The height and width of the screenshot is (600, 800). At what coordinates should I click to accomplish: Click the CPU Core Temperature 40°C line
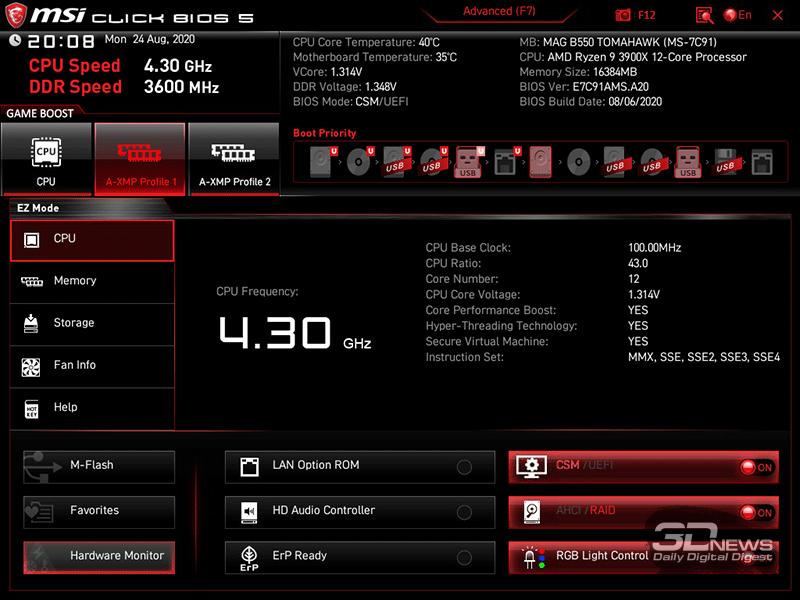[x=366, y=42]
